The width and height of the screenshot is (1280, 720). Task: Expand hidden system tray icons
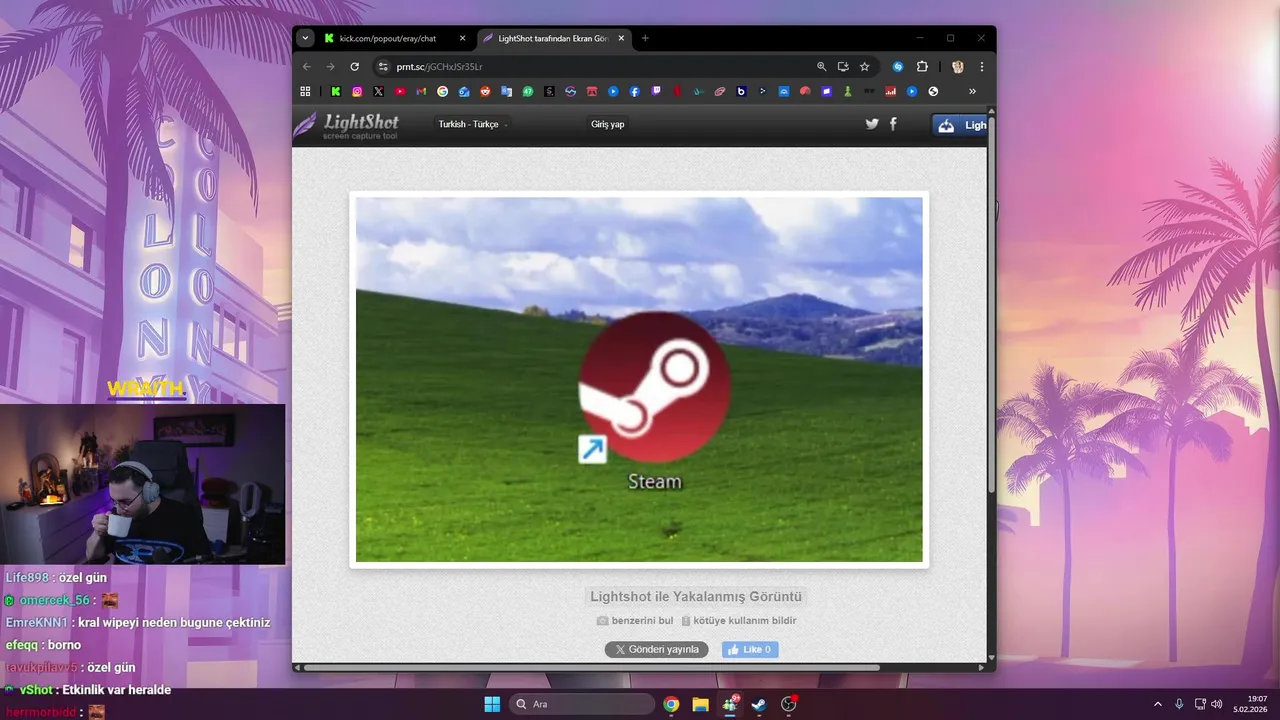click(1158, 704)
